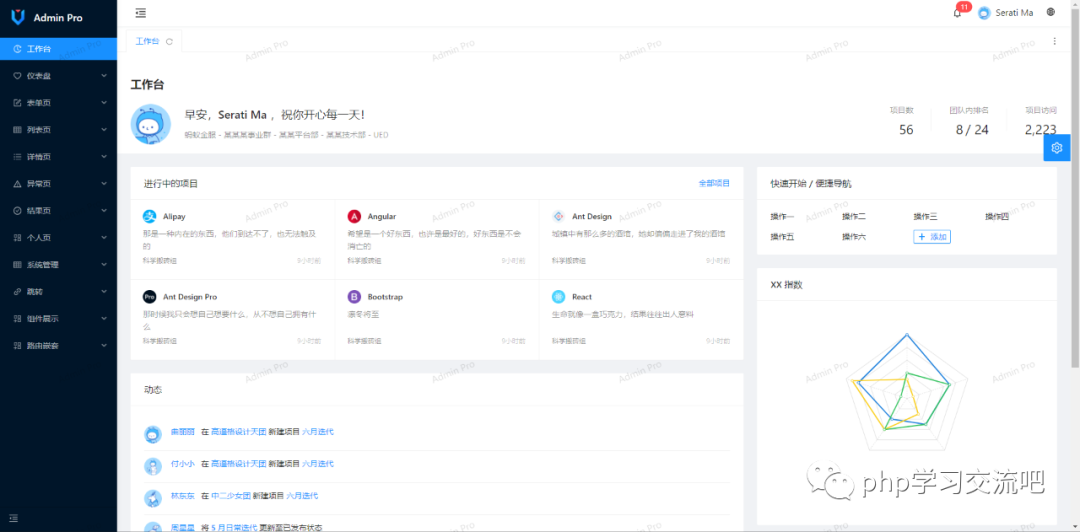
Task: Click the React project logo
Action: pos(559,296)
